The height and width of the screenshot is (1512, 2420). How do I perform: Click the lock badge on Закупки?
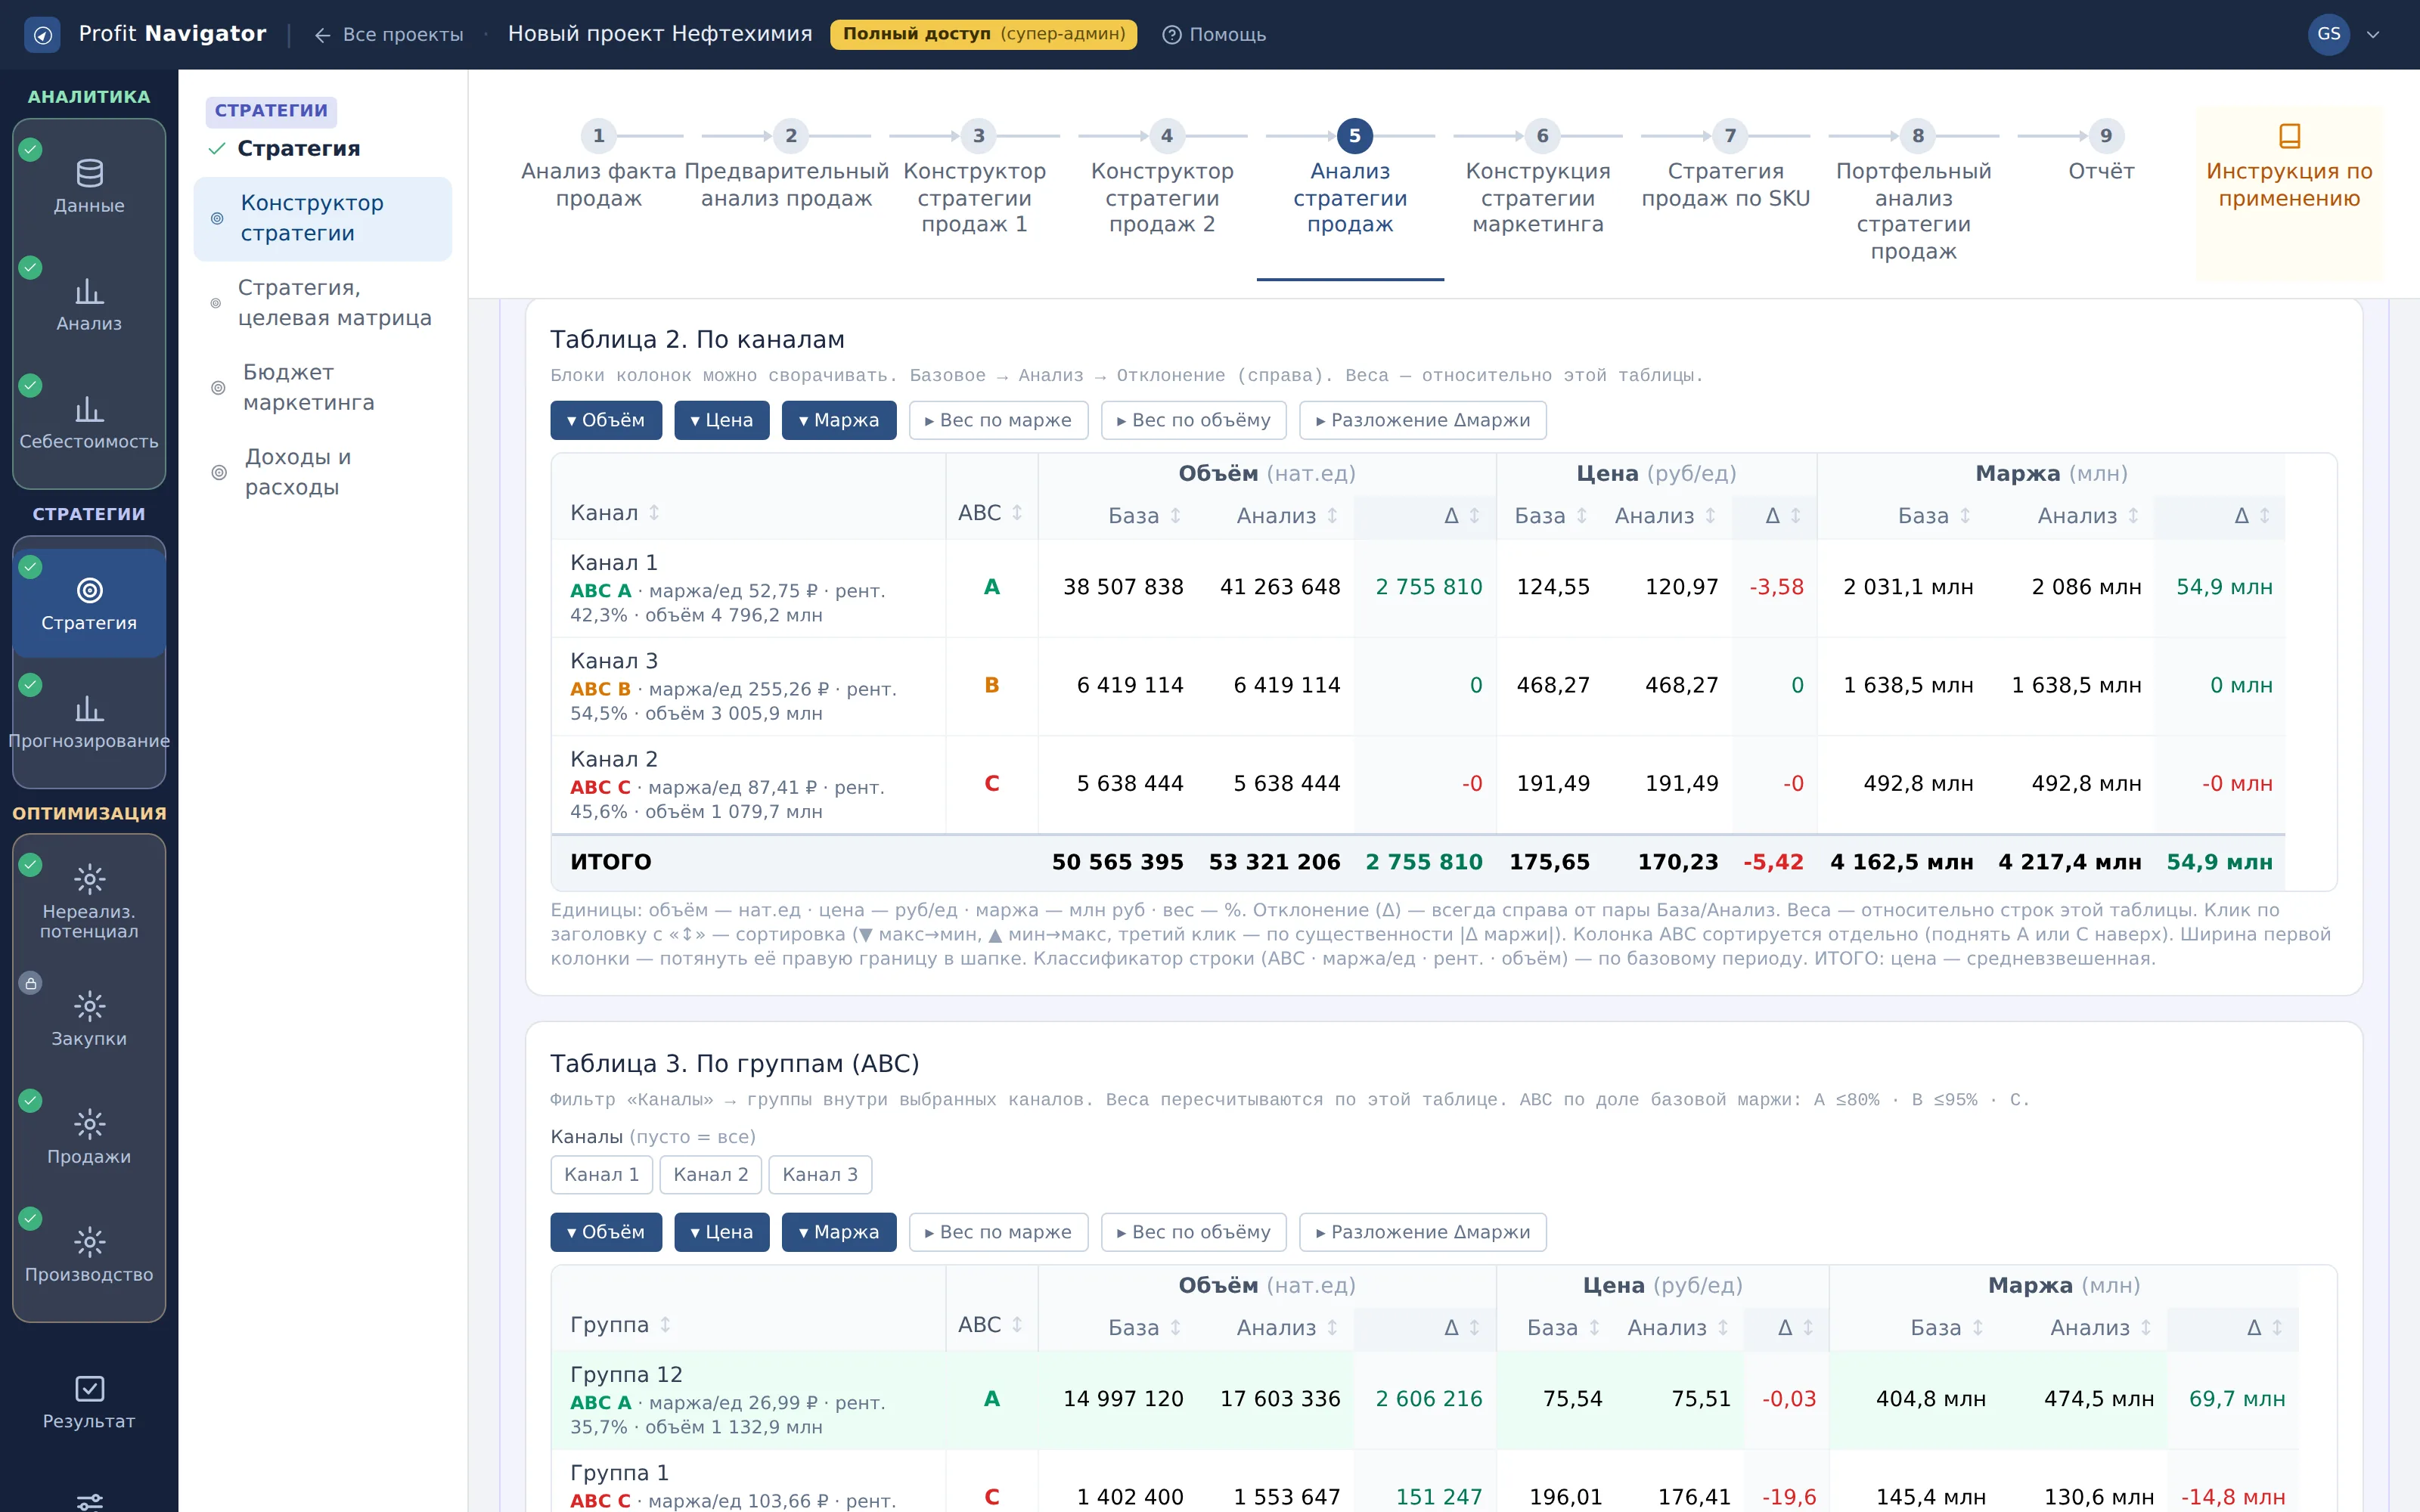click(31, 983)
